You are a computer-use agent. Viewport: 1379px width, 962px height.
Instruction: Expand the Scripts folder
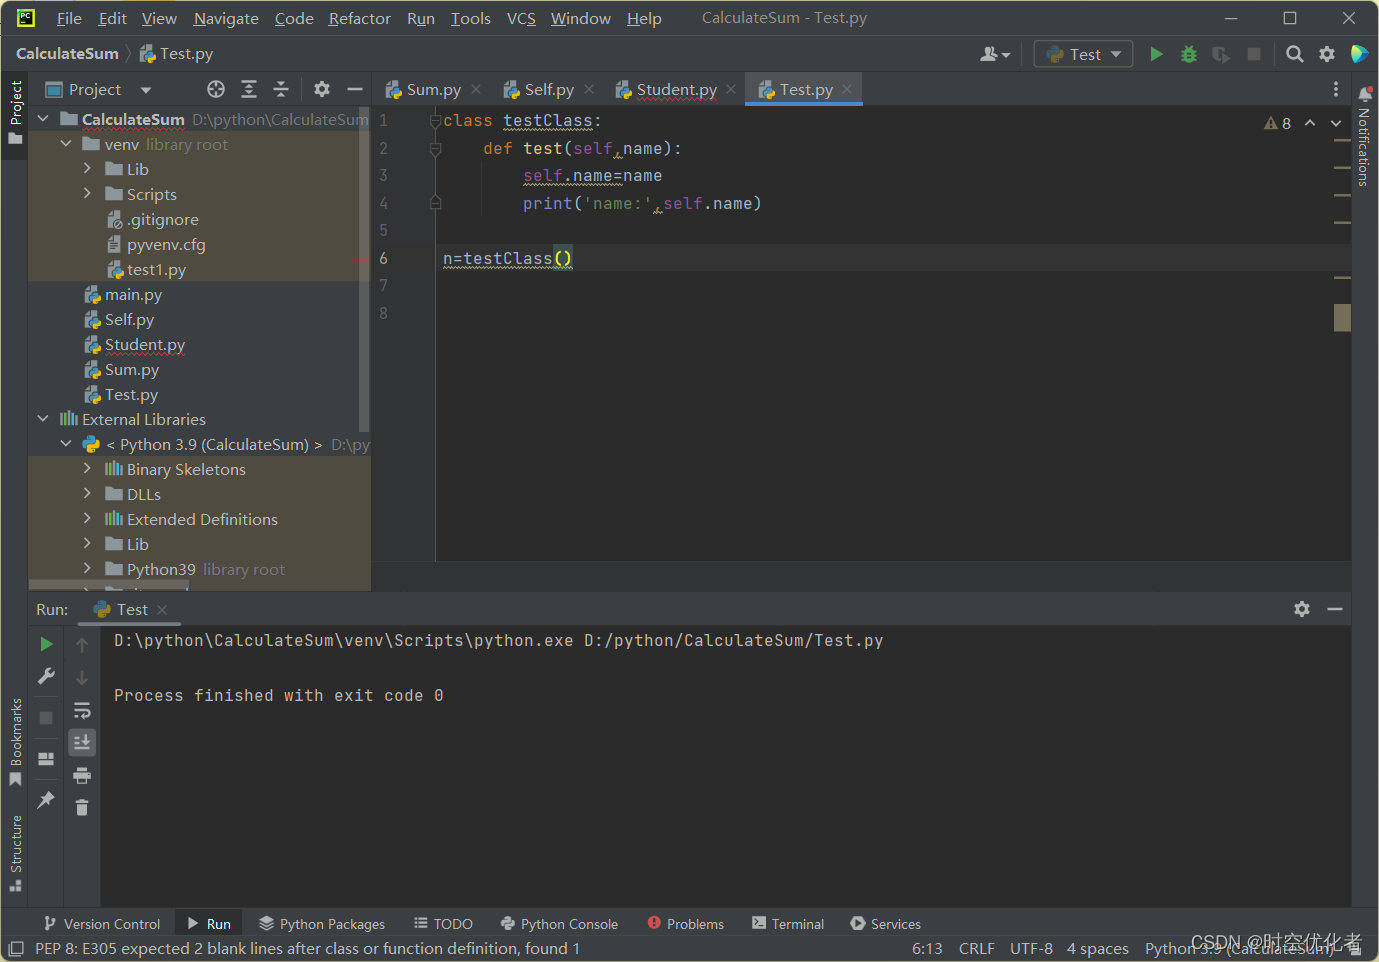coord(87,194)
